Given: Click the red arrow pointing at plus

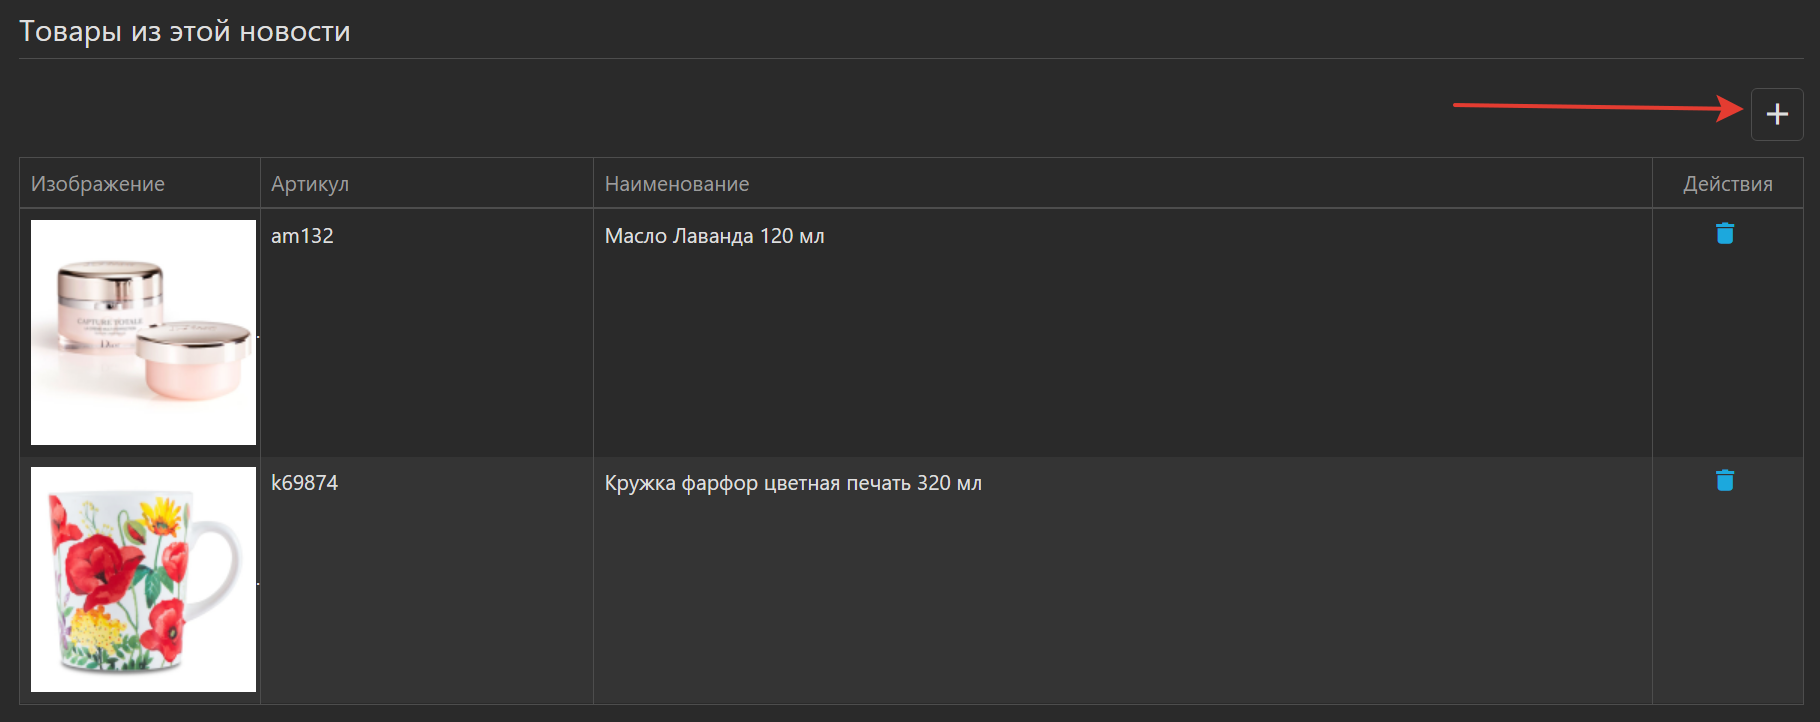Looking at the screenshot, I should click(1597, 106).
